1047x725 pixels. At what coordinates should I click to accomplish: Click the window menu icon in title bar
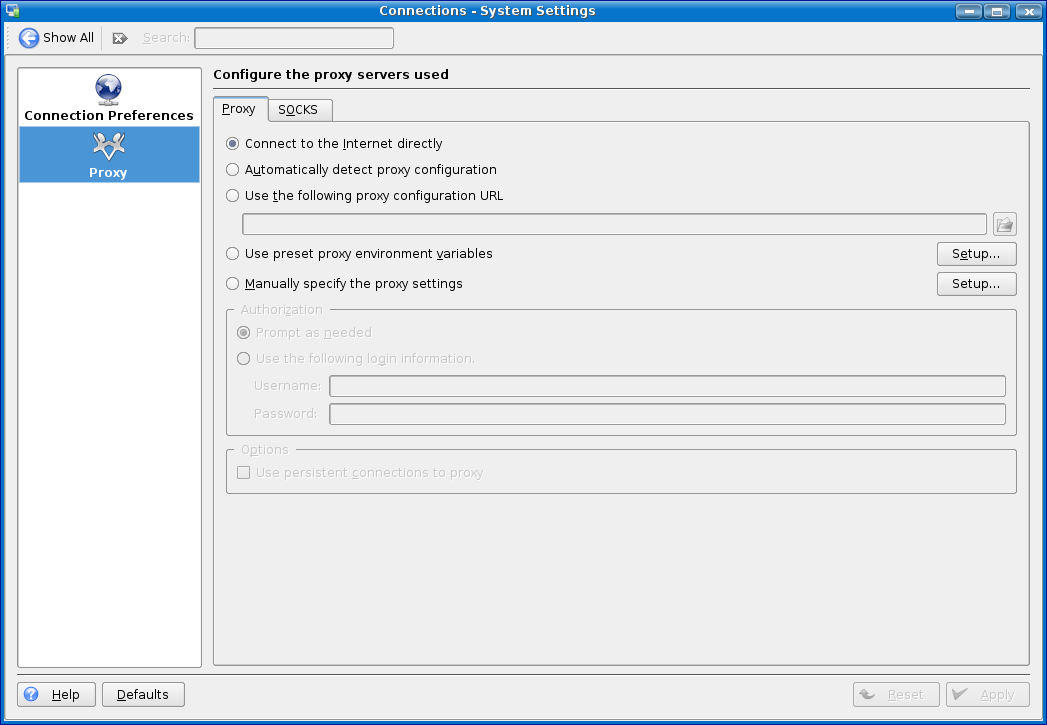pyautogui.click(x=12, y=11)
